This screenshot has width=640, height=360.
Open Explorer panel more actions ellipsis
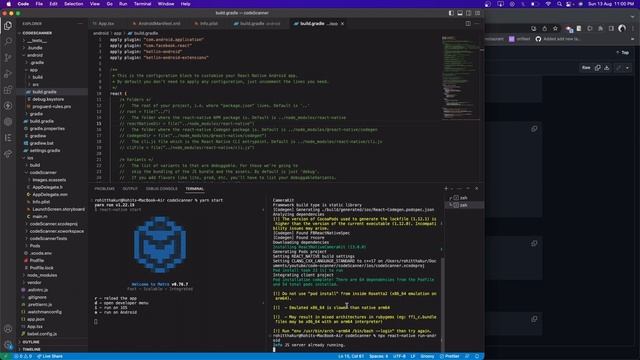click(x=80, y=24)
